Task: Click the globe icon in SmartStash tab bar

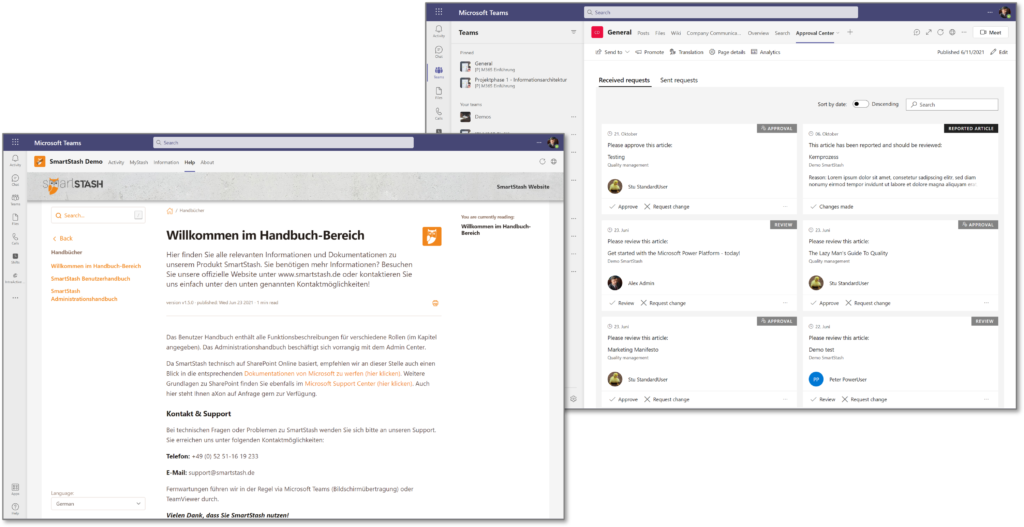Action: (554, 161)
